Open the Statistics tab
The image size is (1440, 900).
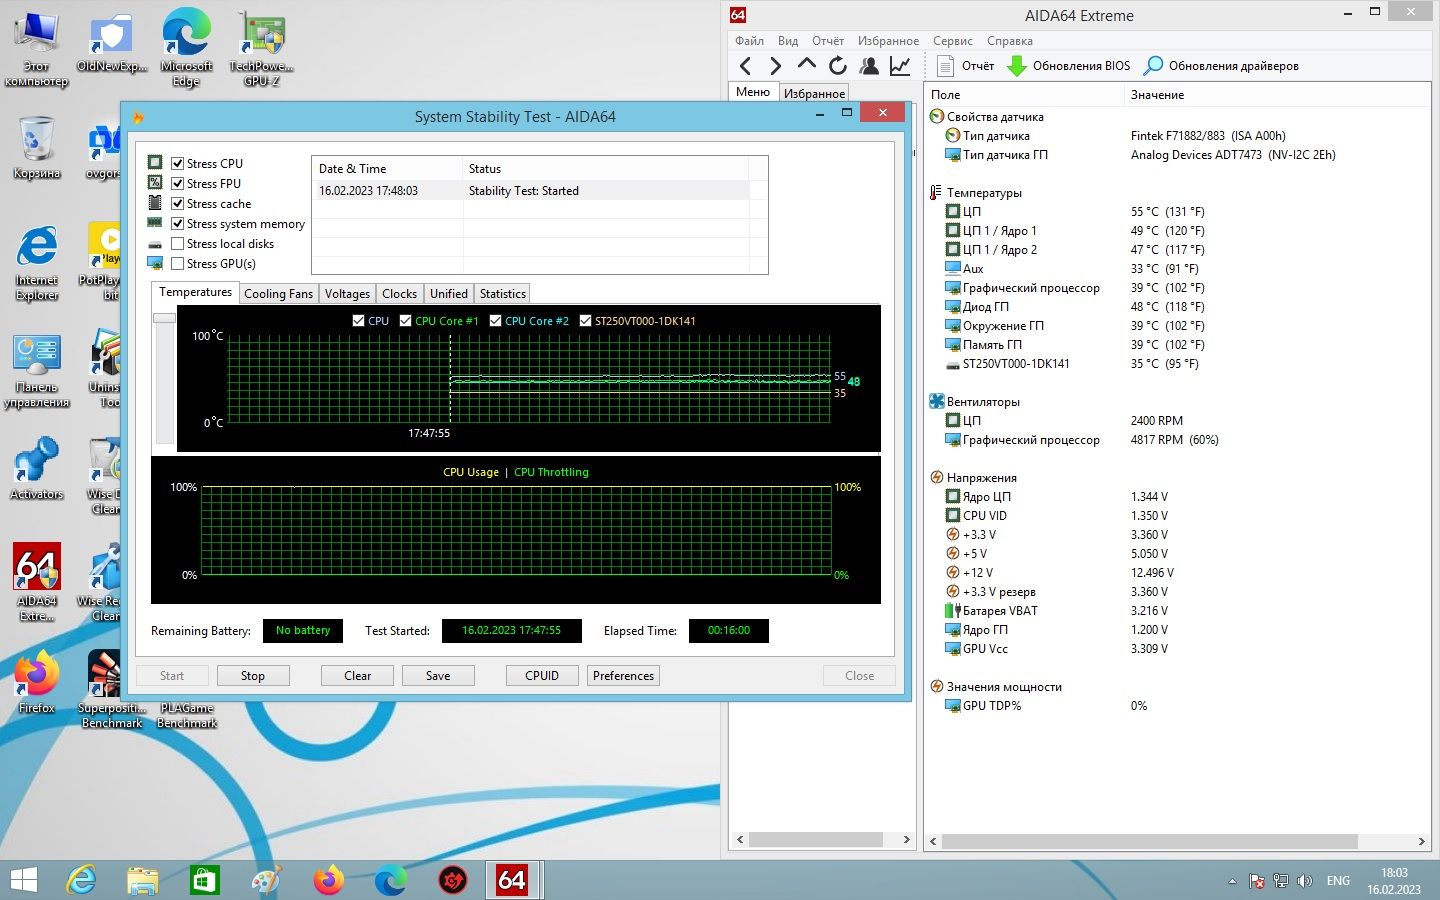tap(502, 294)
